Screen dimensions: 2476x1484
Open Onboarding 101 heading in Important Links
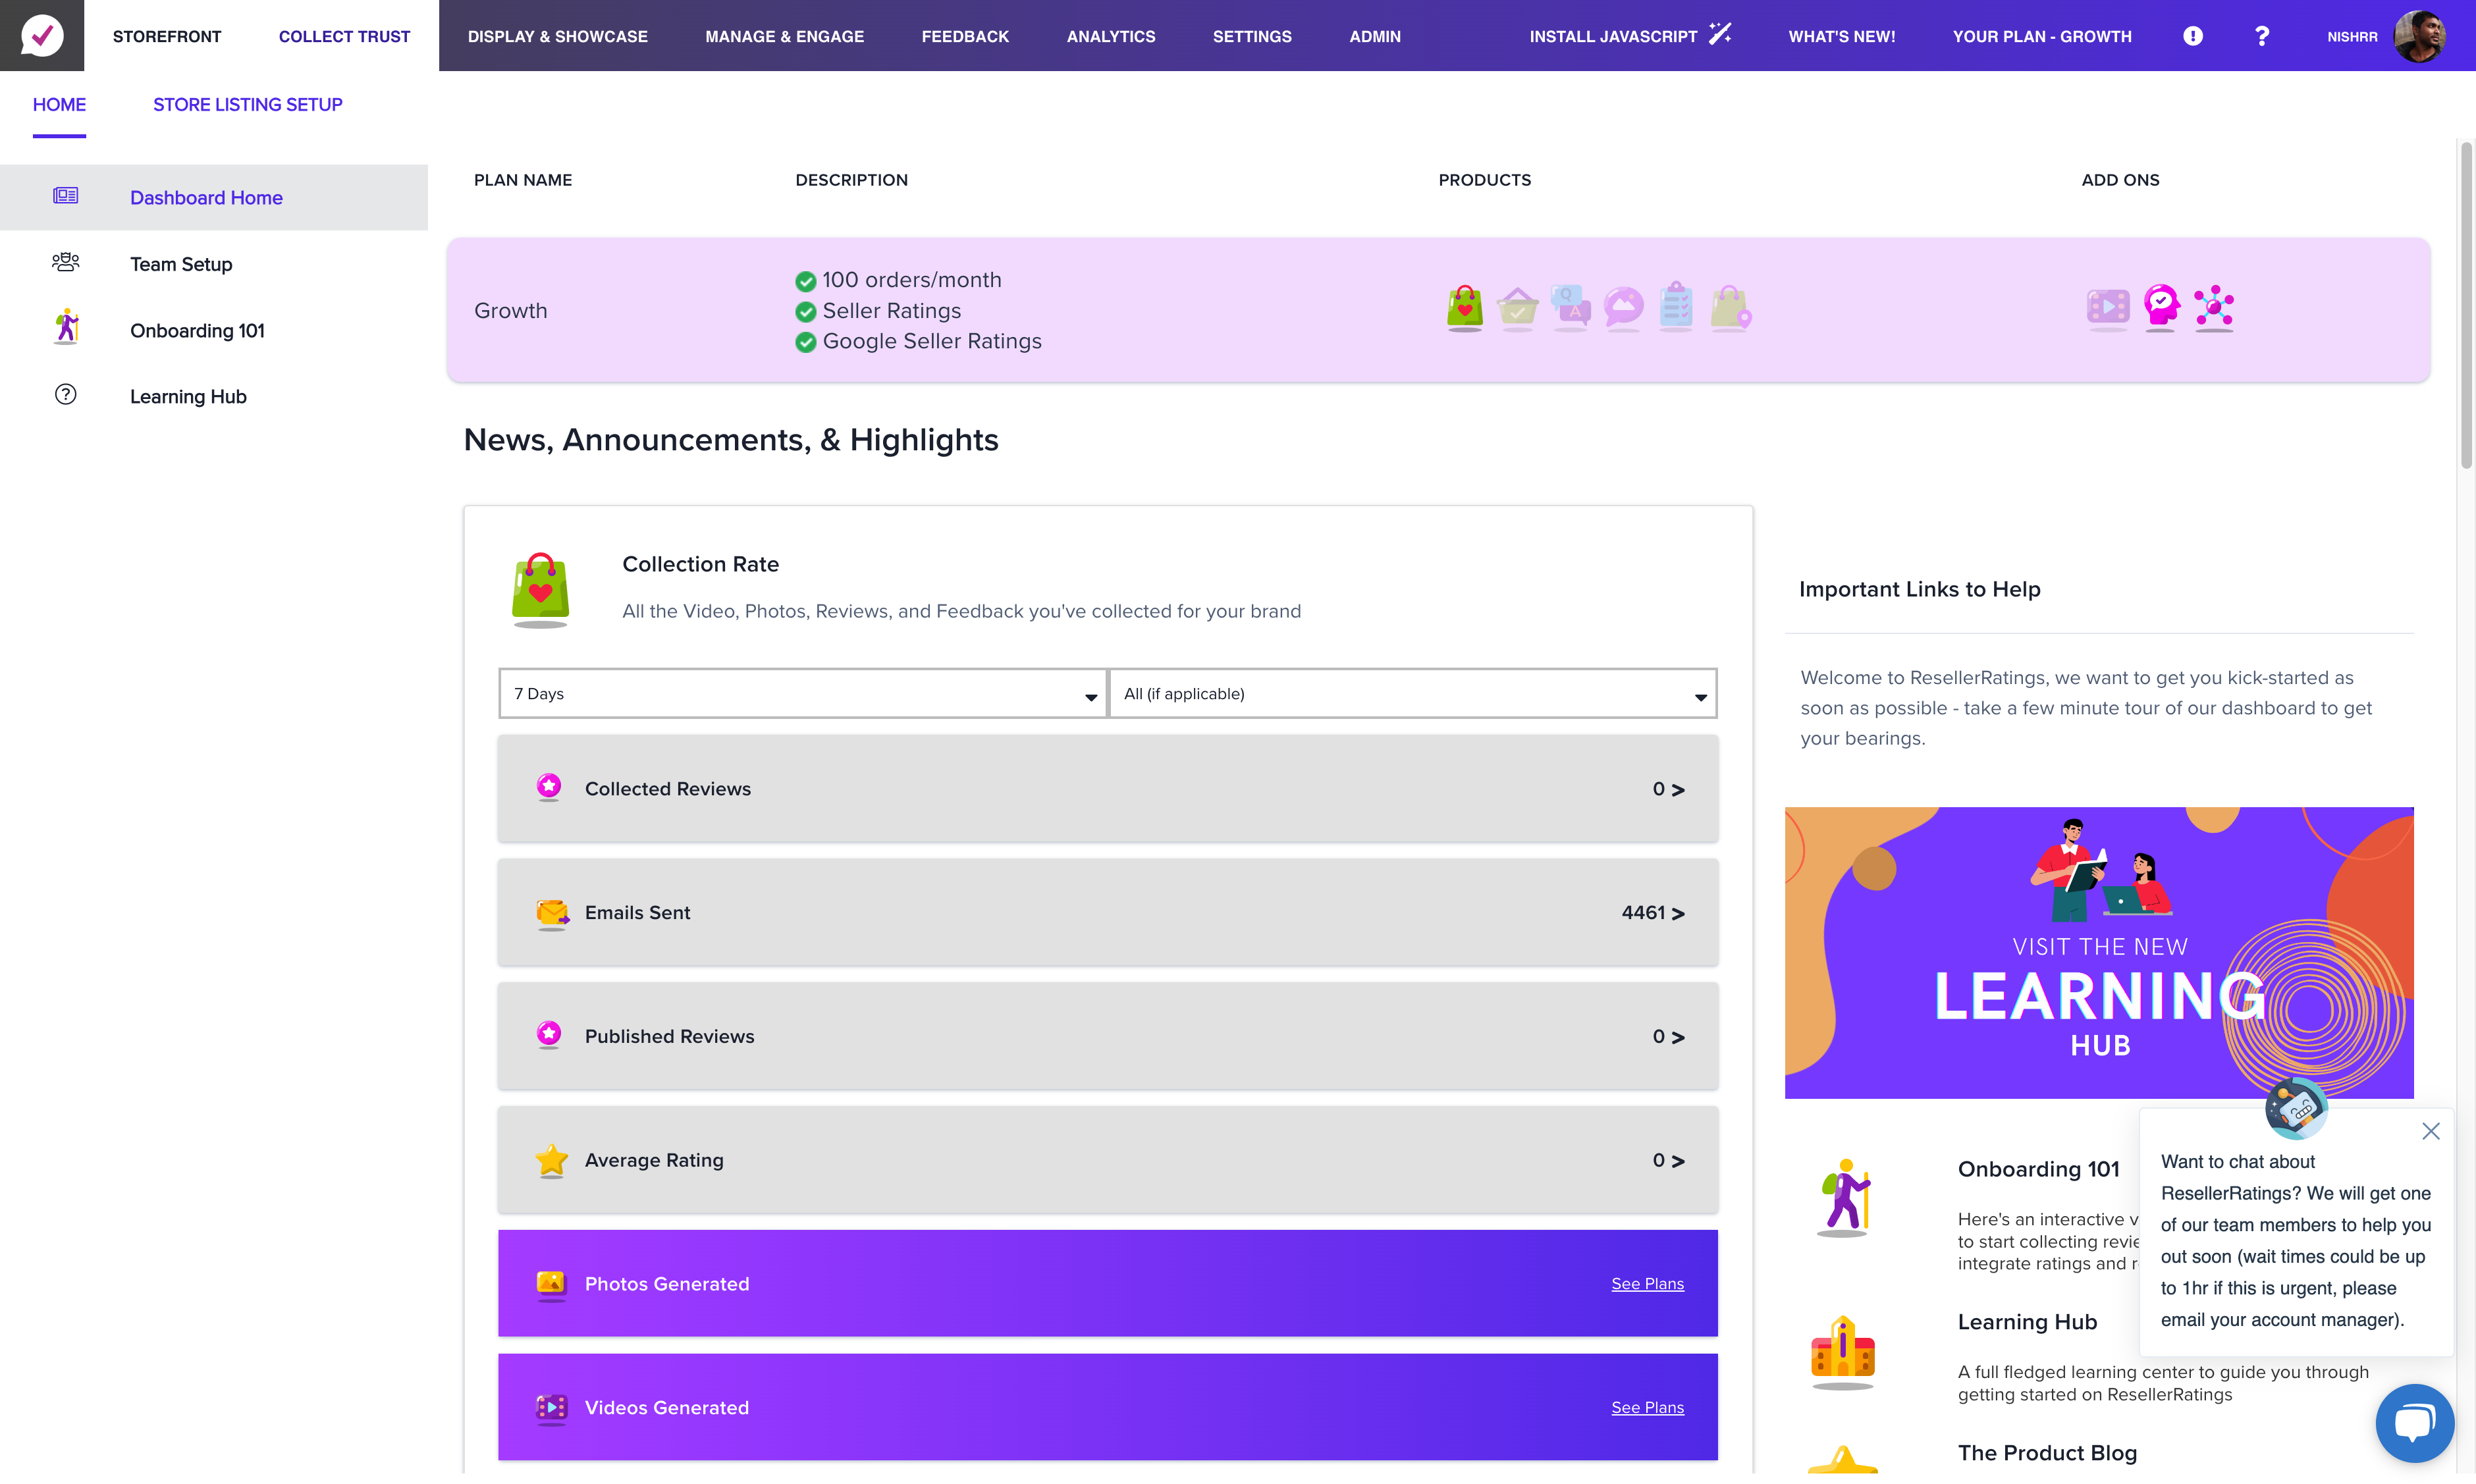[2038, 1169]
